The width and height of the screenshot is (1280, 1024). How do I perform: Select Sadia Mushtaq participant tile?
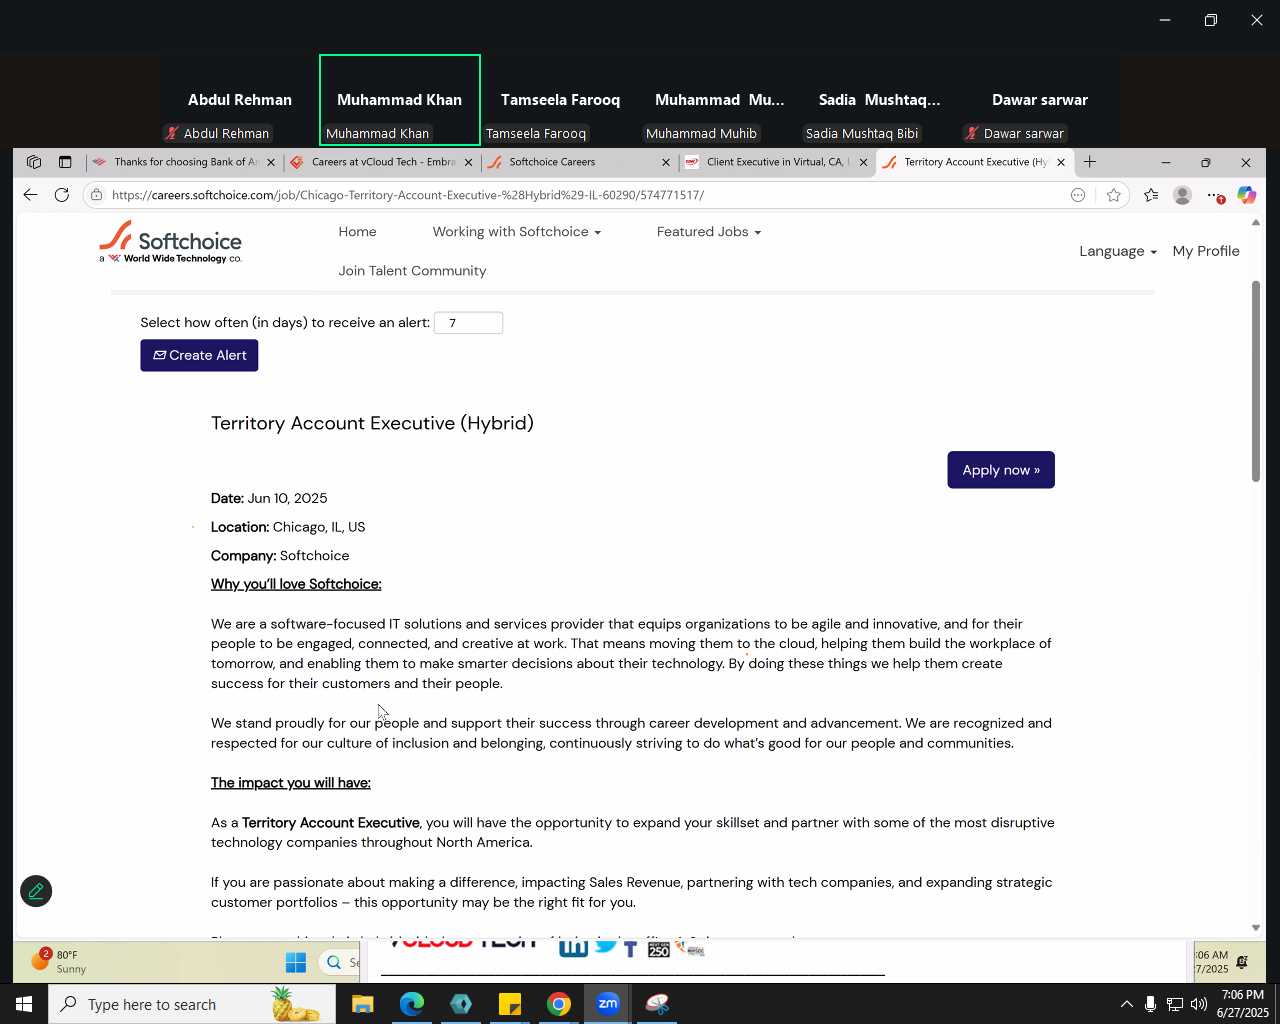pyautogui.click(x=880, y=100)
